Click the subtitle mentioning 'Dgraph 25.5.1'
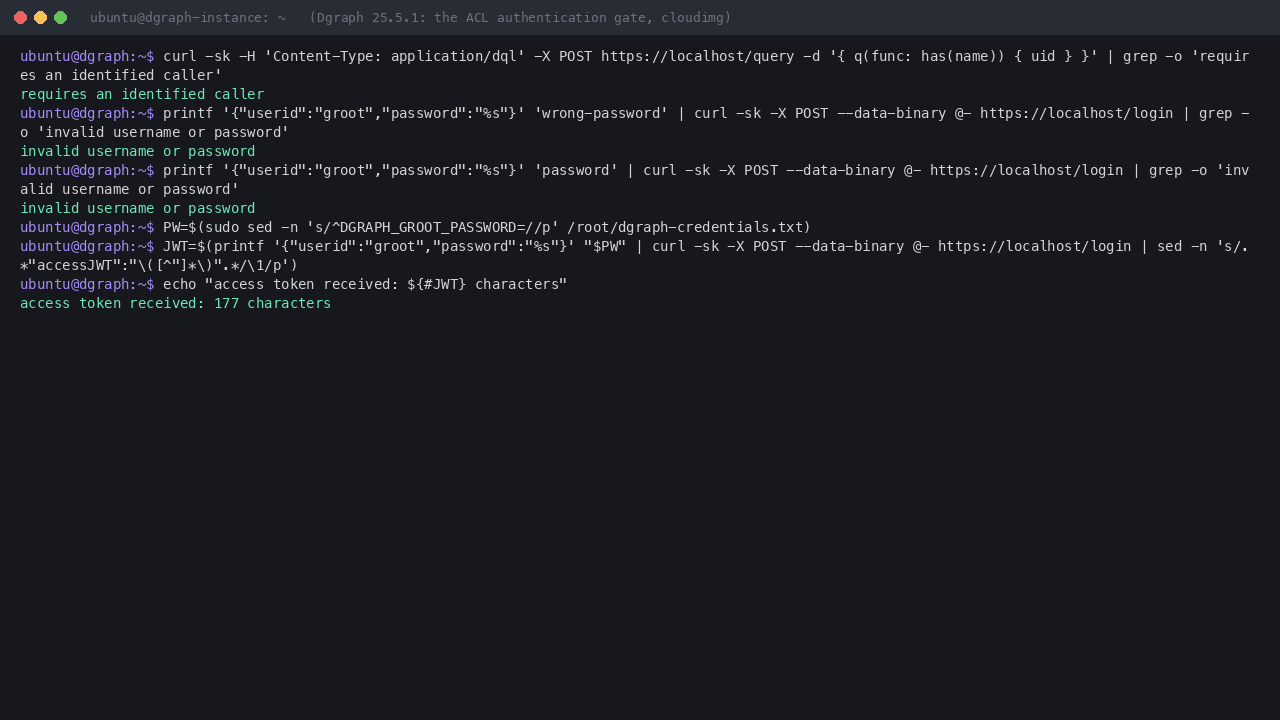Screen dimensions: 1280x720 [x=520, y=18]
